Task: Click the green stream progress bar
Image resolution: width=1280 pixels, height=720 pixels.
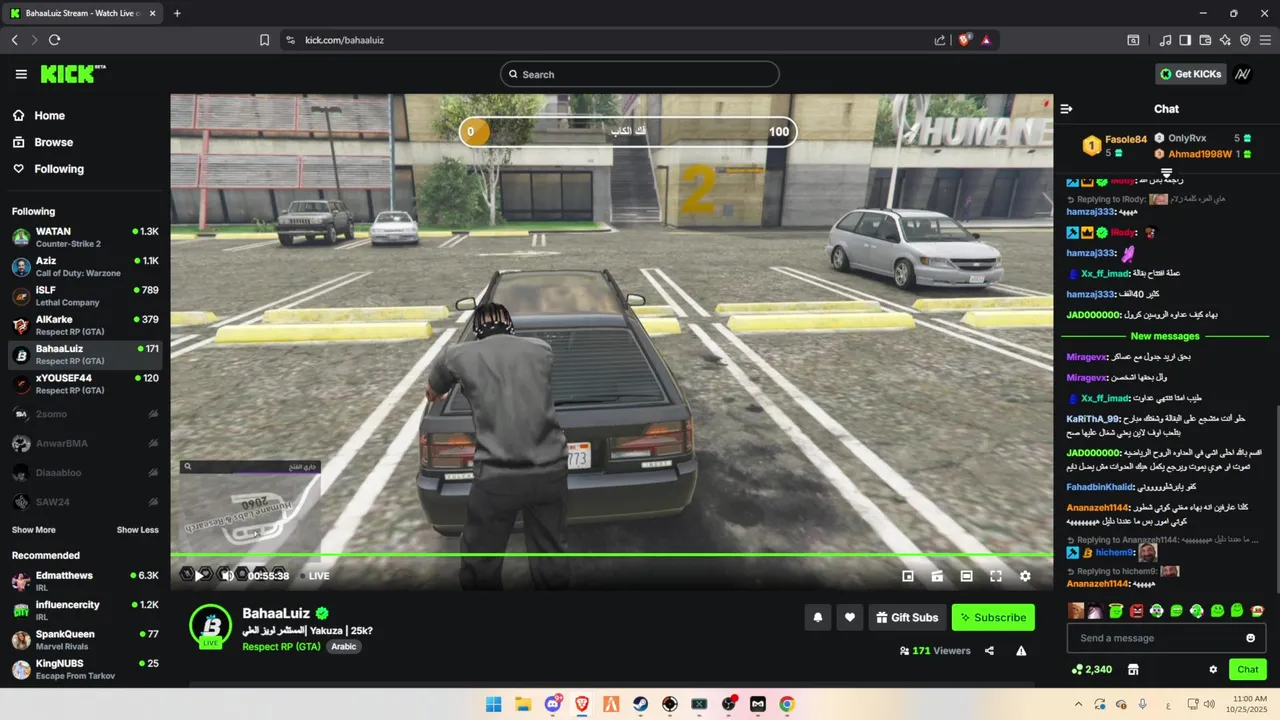Action: 611,555
